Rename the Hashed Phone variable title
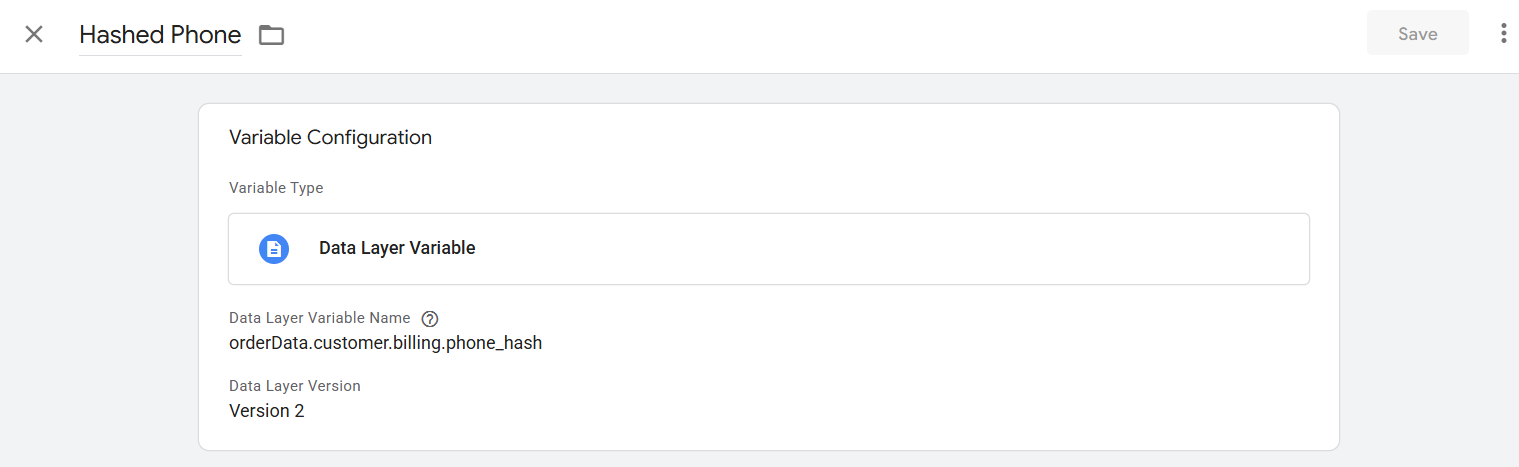 160,35
